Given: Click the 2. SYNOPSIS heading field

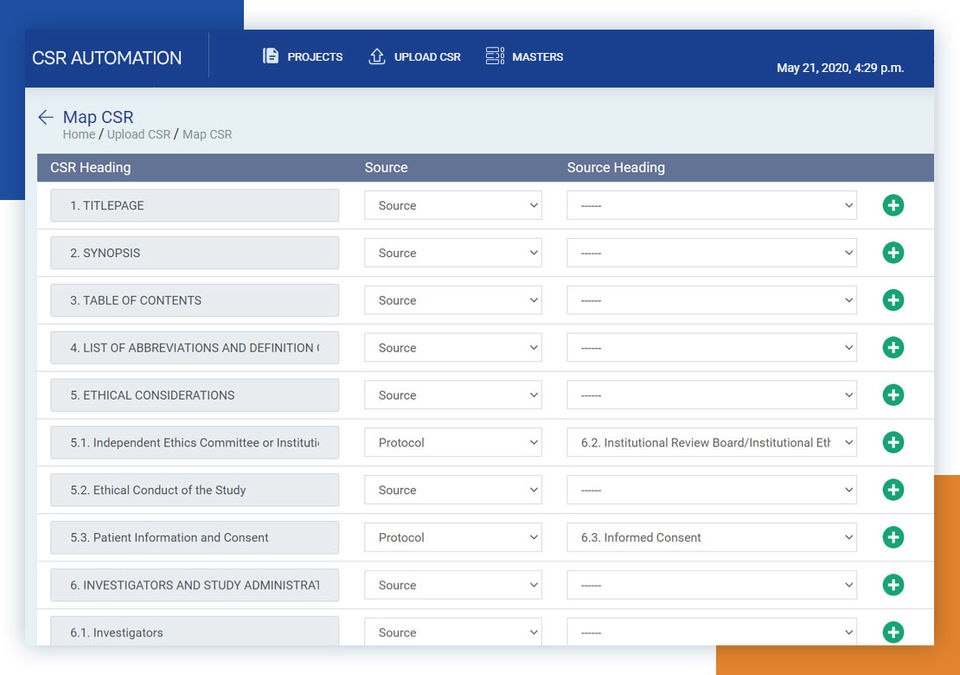Looking at the screenshot, I should pos(194,252).
